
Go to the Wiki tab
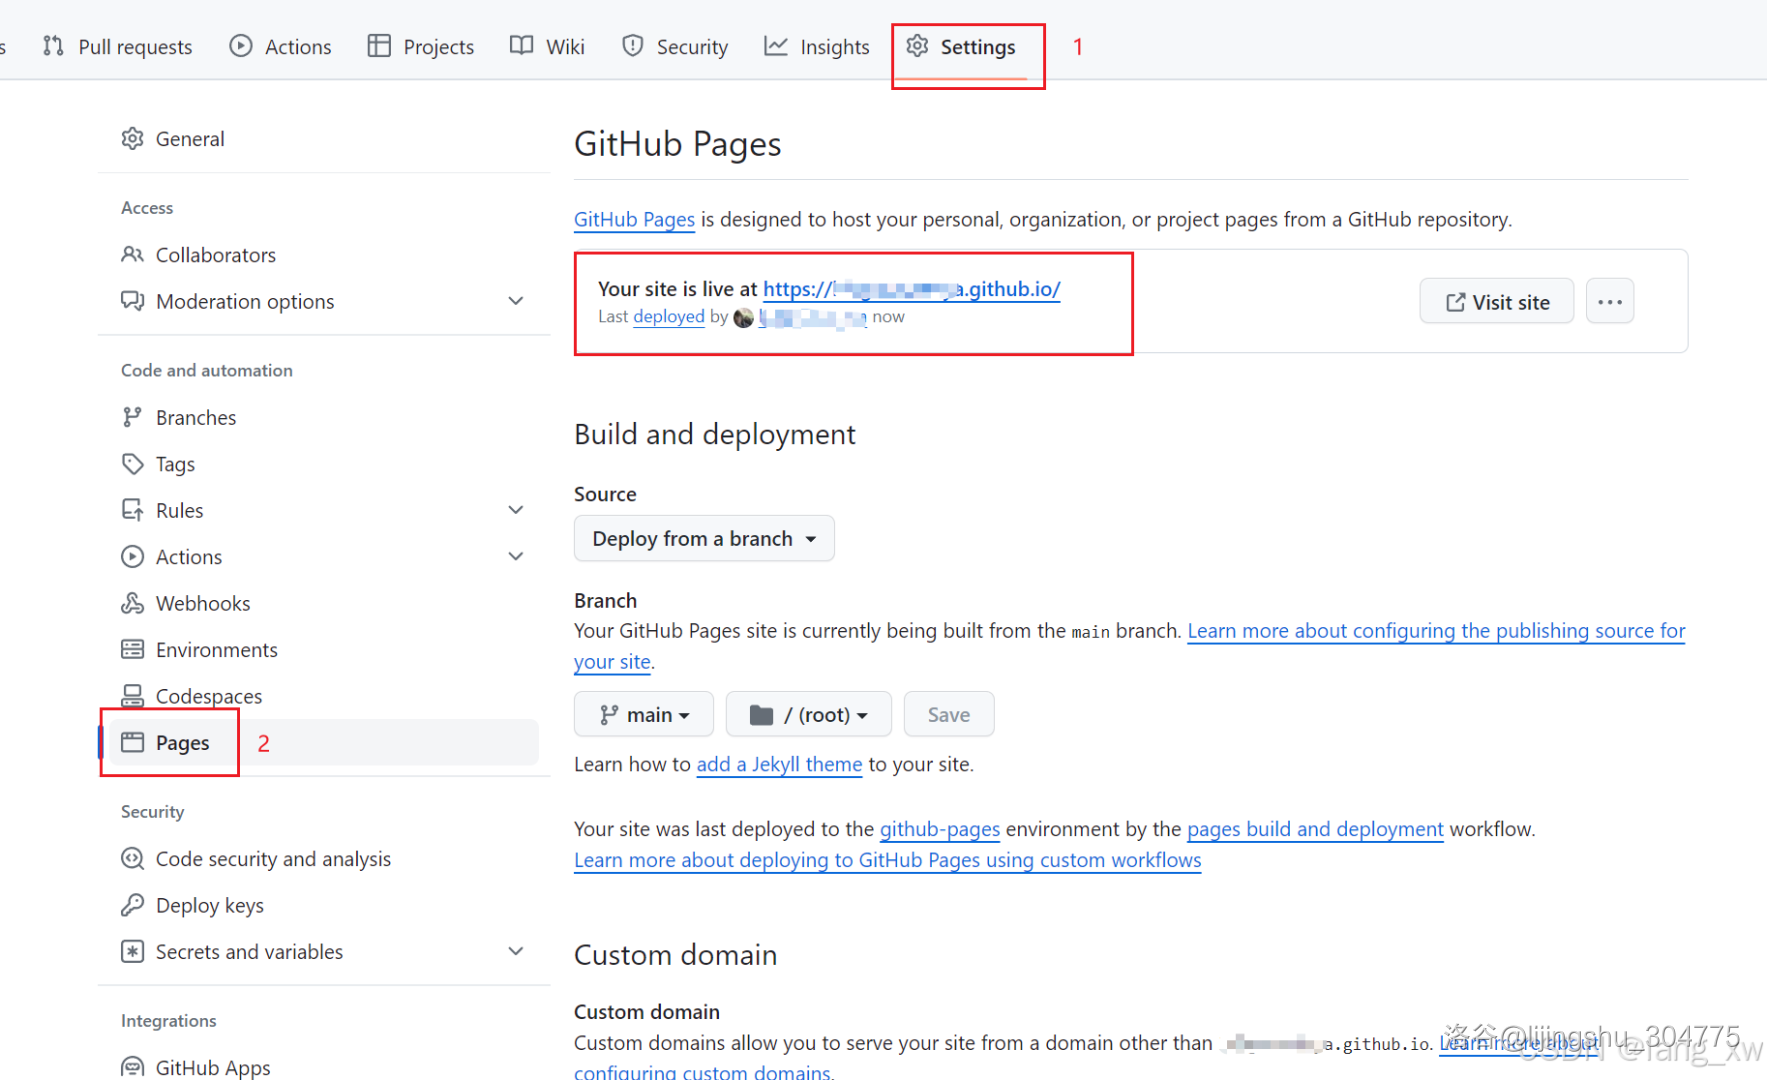[547, 47]
